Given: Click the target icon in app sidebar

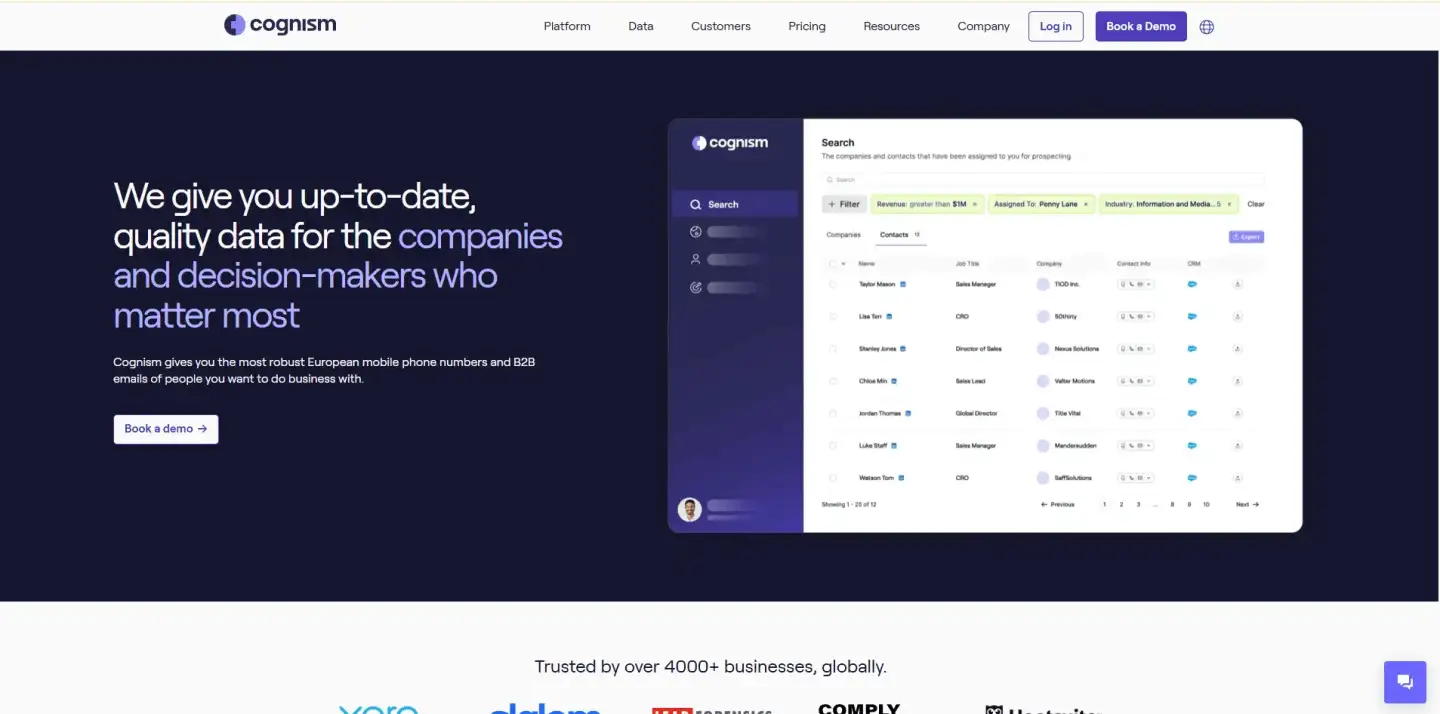Looking at the screenshot, I should 696,287.
